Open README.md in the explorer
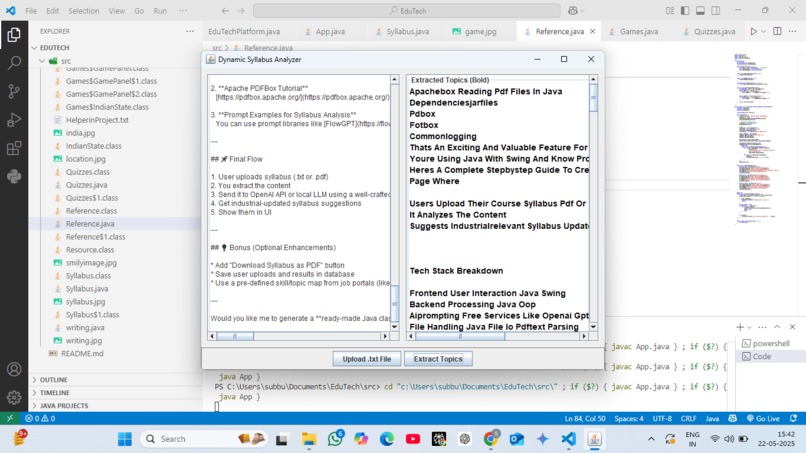Viewport: 806px width, 453px height. point(82,353)
